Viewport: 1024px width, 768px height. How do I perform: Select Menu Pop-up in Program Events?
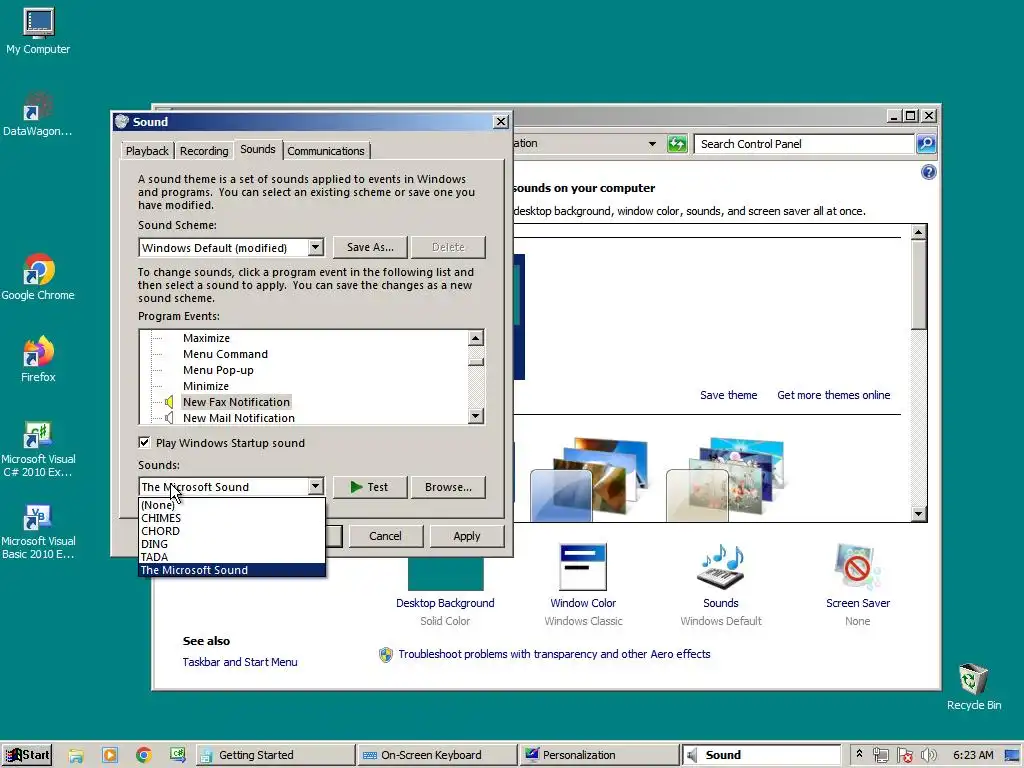pyautogui.click(x=218, y=370)
